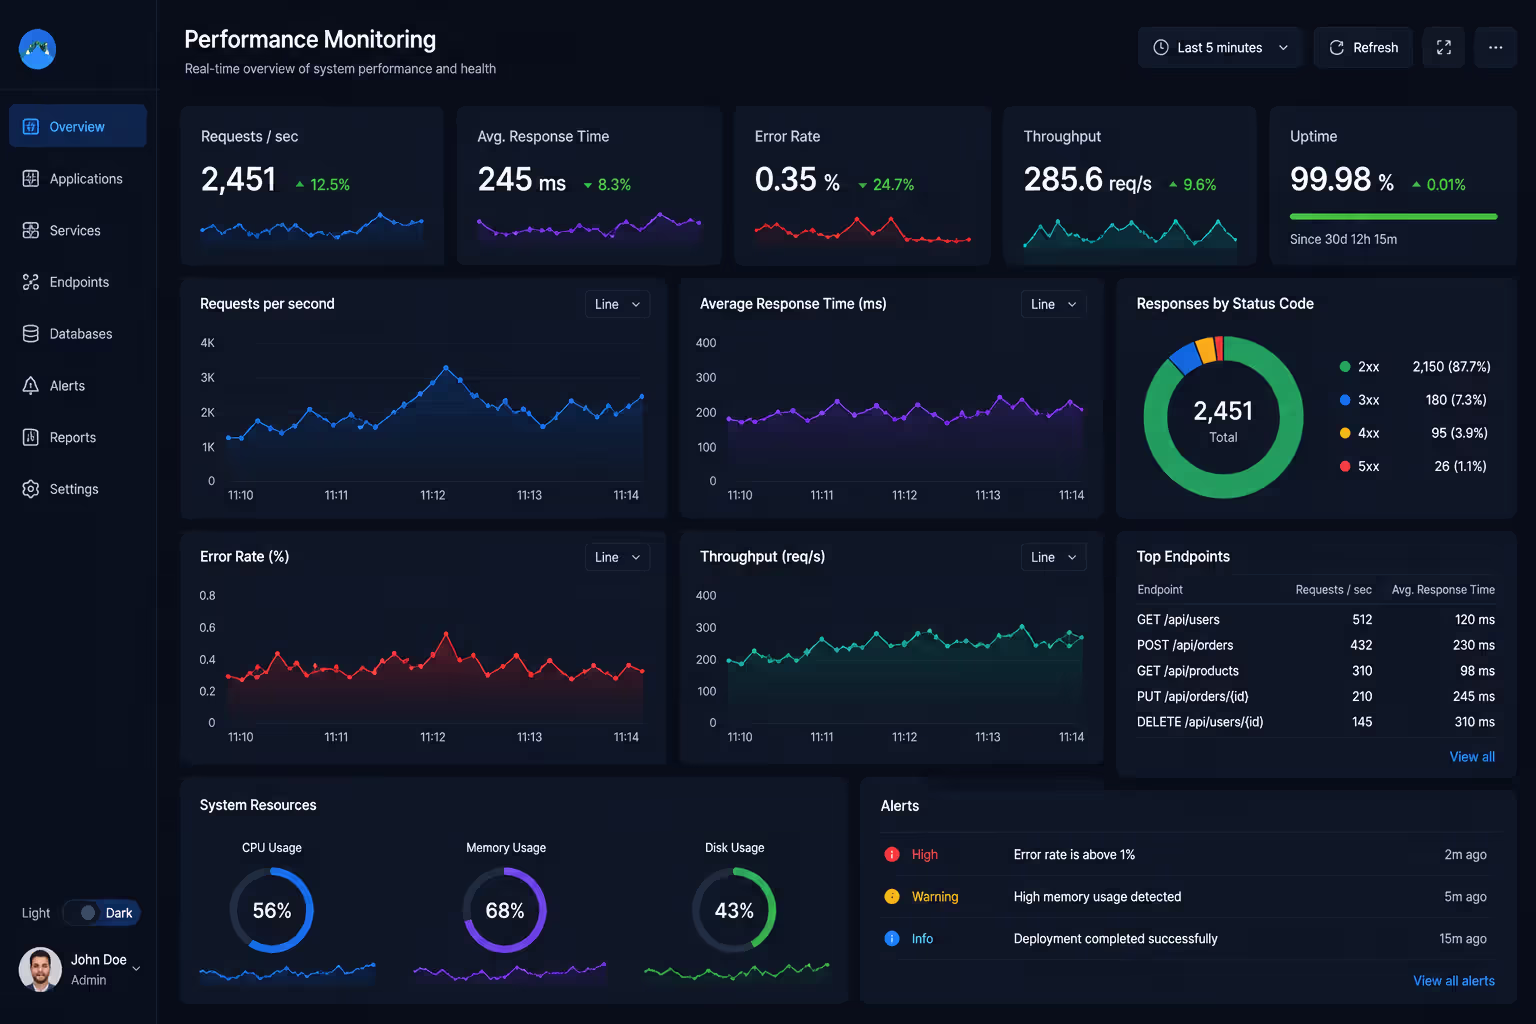The height and width of the screenshot is (1024, 1536).
Task: Expand the John Doe user menu chevron
Action: click(x=137, y=969)
